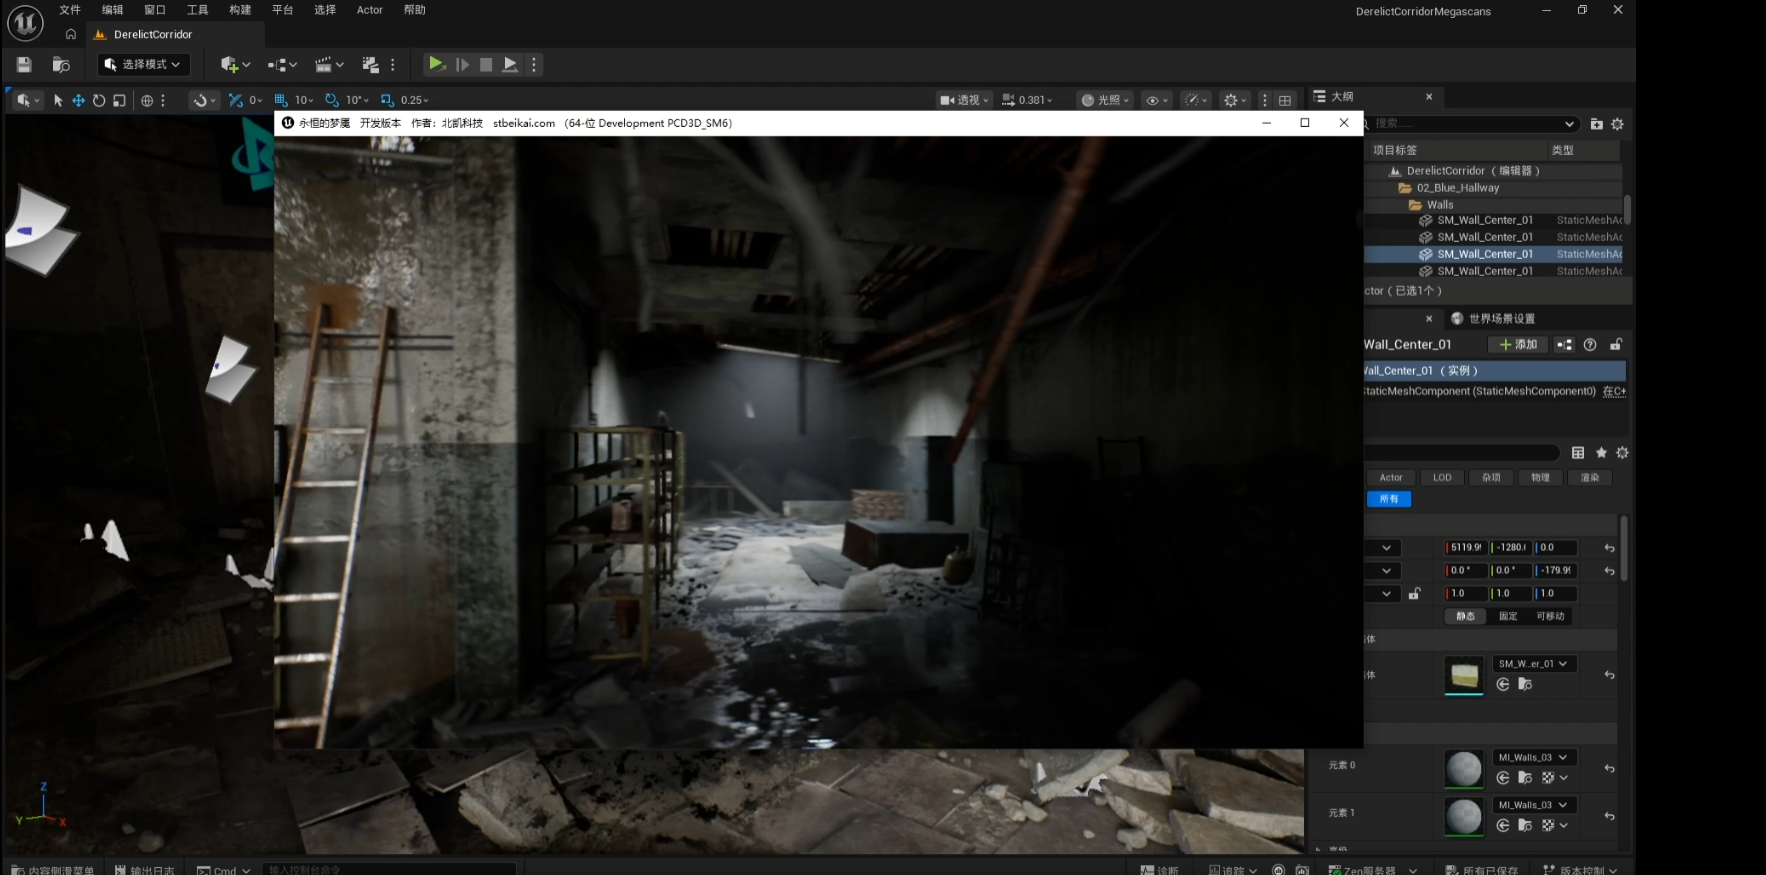
Task: Click the viewport layout grid icon
Action: pos(1285,100)
